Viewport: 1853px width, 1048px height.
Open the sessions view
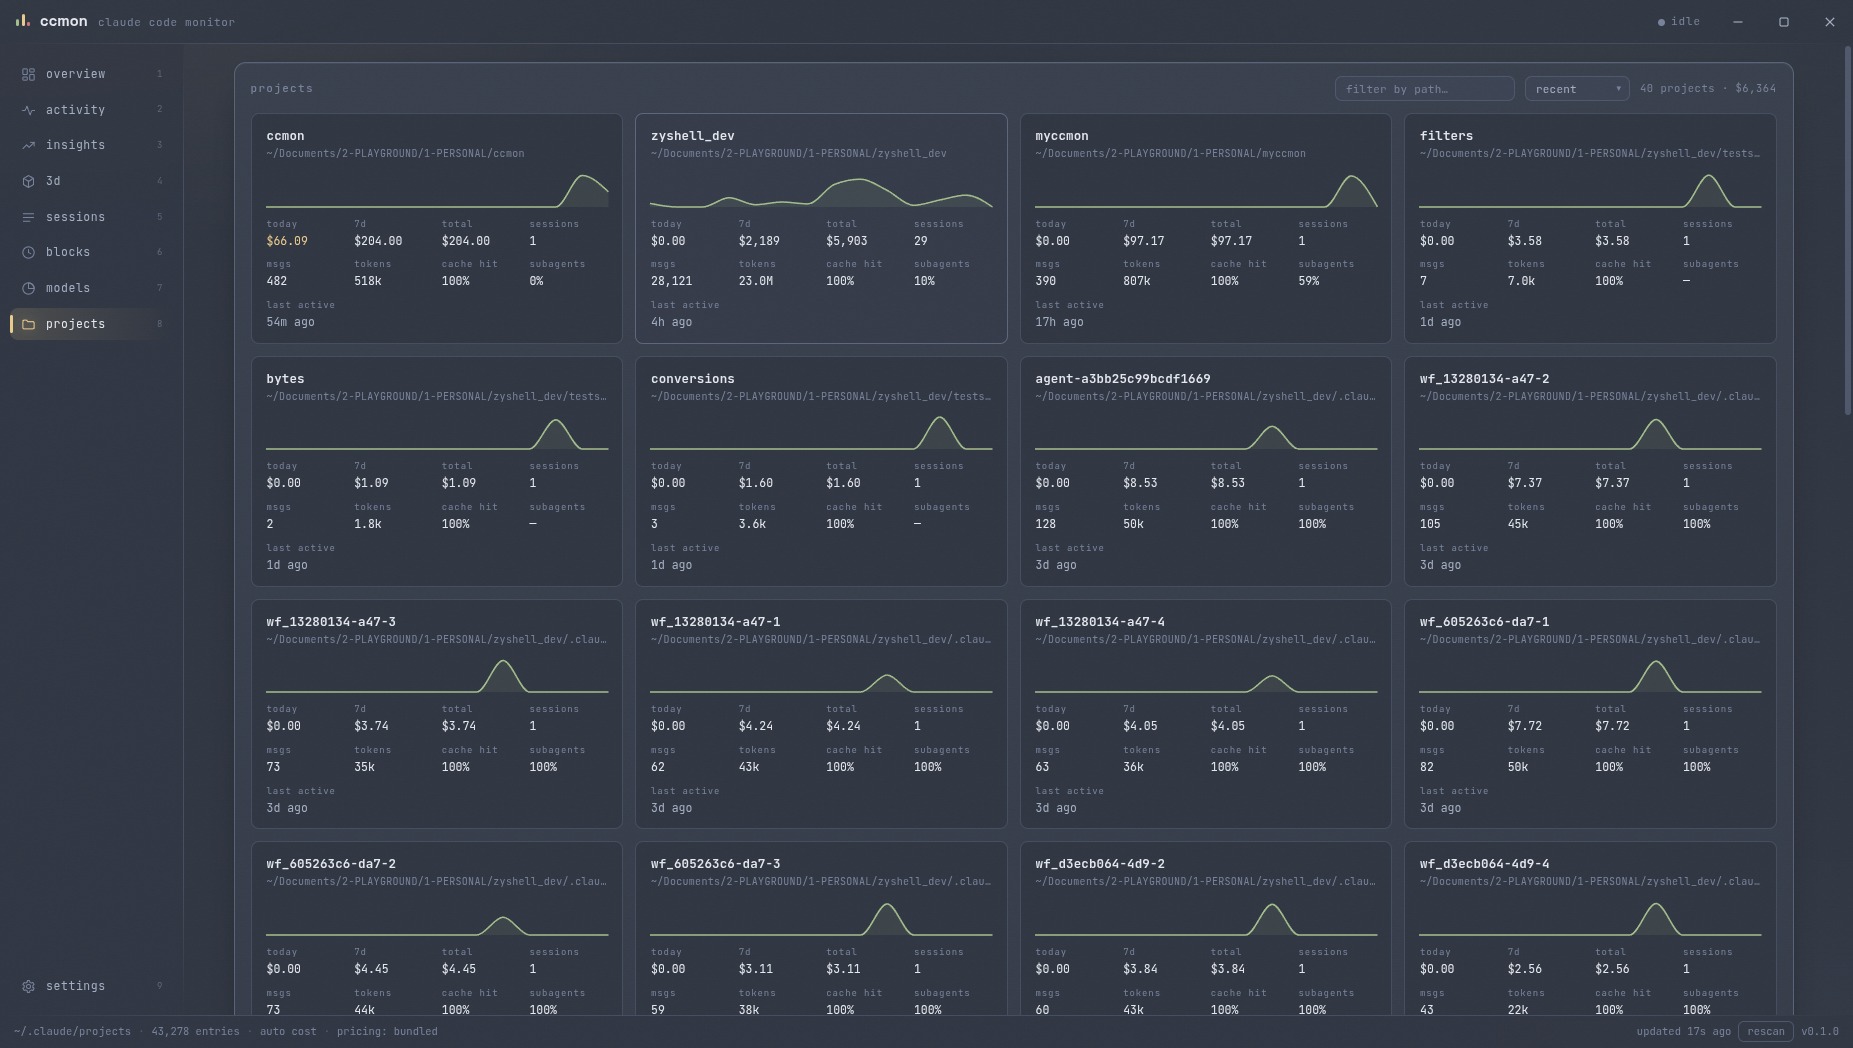(x=91, y=217)
